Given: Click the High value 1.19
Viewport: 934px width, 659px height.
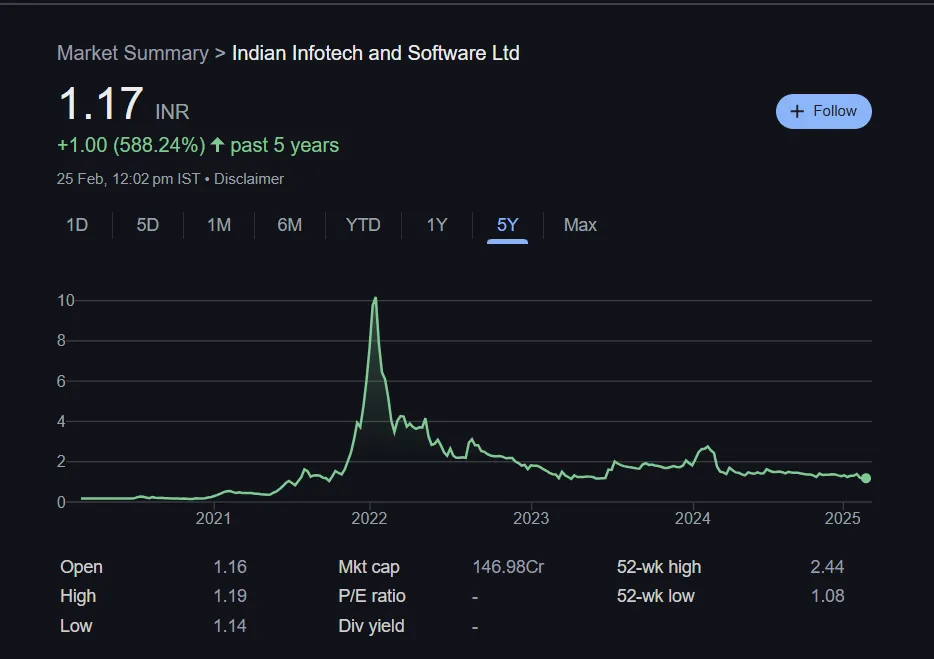Looking at the screenshot, I should tap(230, 596).
